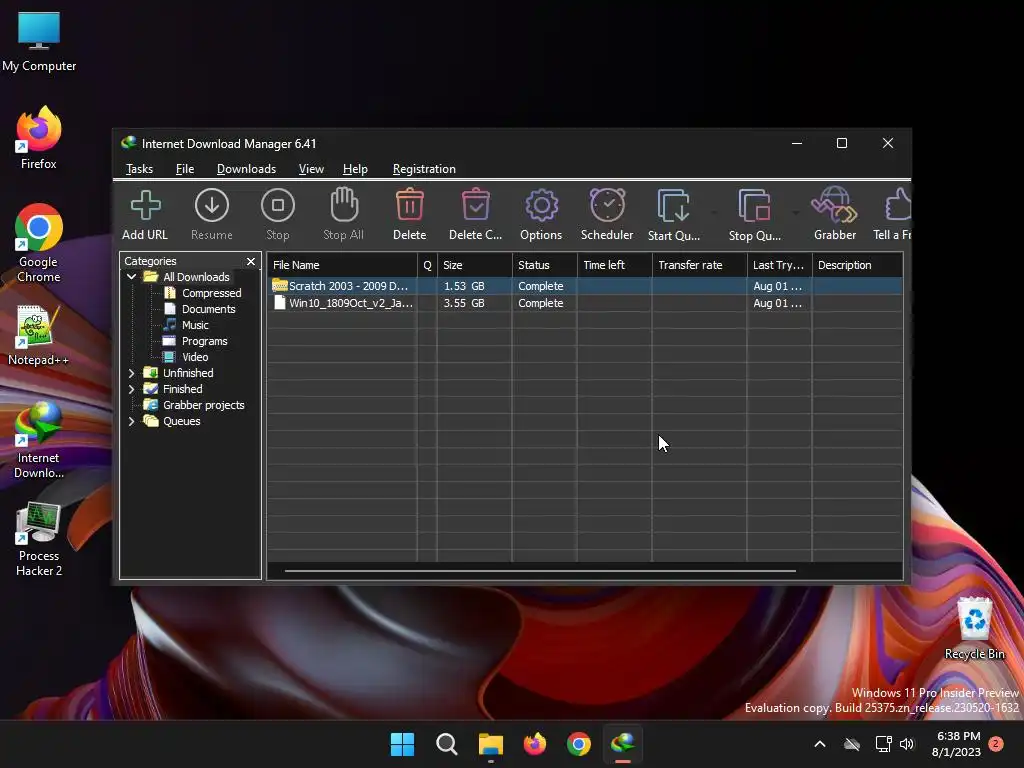
Task: Open the Options gear icon
Action: click(541, 214)
